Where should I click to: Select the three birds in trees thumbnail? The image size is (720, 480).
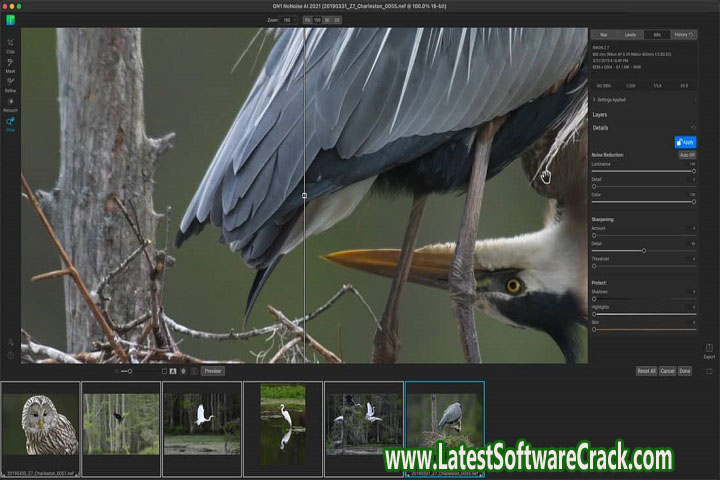pyautogui.click(x=364, y=429)
